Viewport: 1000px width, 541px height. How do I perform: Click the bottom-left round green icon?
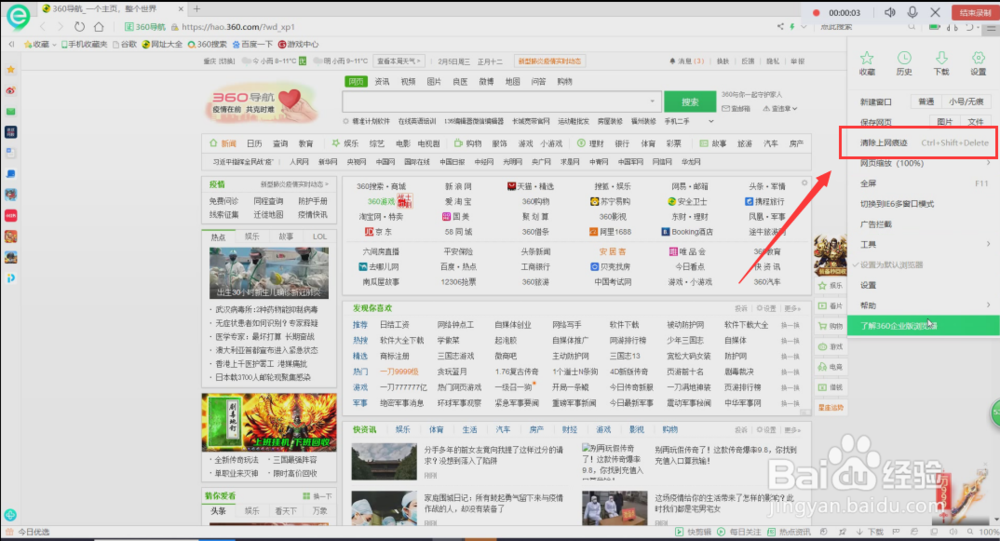pos(10,515)
